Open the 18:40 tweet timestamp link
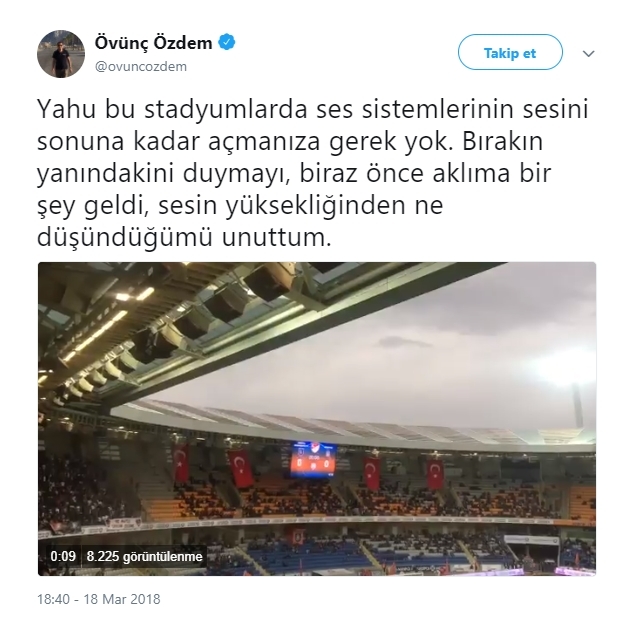Screen dimensions: 628x617 click(53, 599)
